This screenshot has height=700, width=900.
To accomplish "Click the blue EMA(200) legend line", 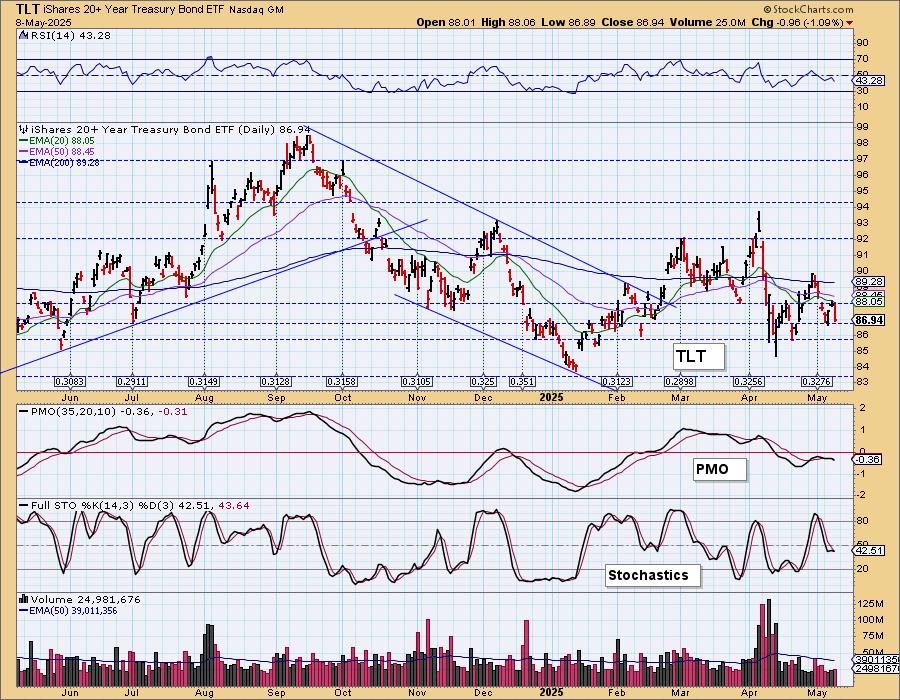I will [24, 162].
